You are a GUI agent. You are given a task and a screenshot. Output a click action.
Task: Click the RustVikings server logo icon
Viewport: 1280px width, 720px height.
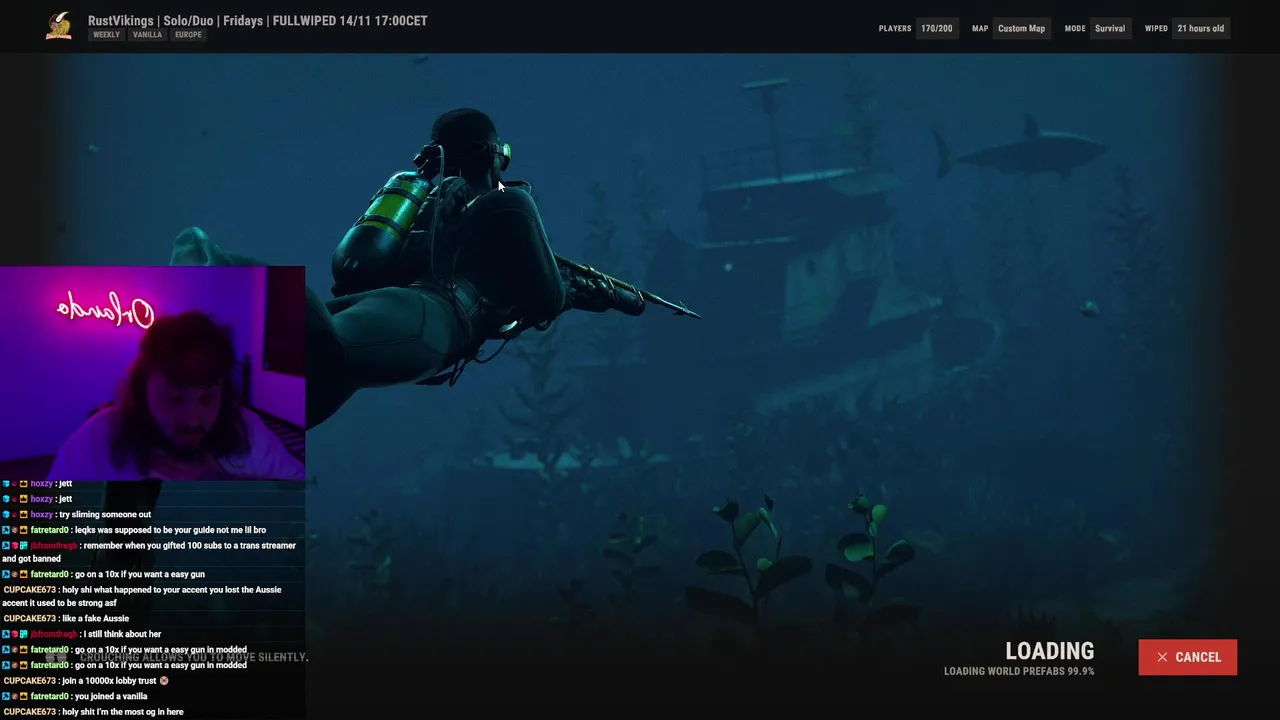(59, 27)
